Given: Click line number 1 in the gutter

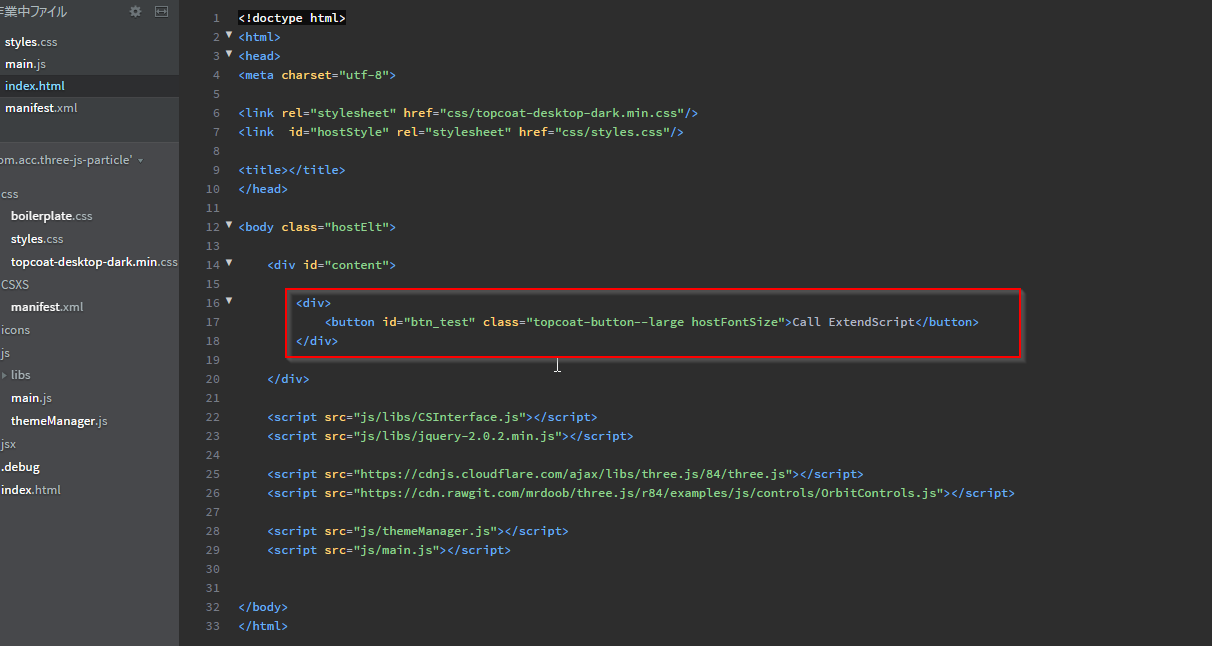Looking at the screenshot, I should [216, 19].
